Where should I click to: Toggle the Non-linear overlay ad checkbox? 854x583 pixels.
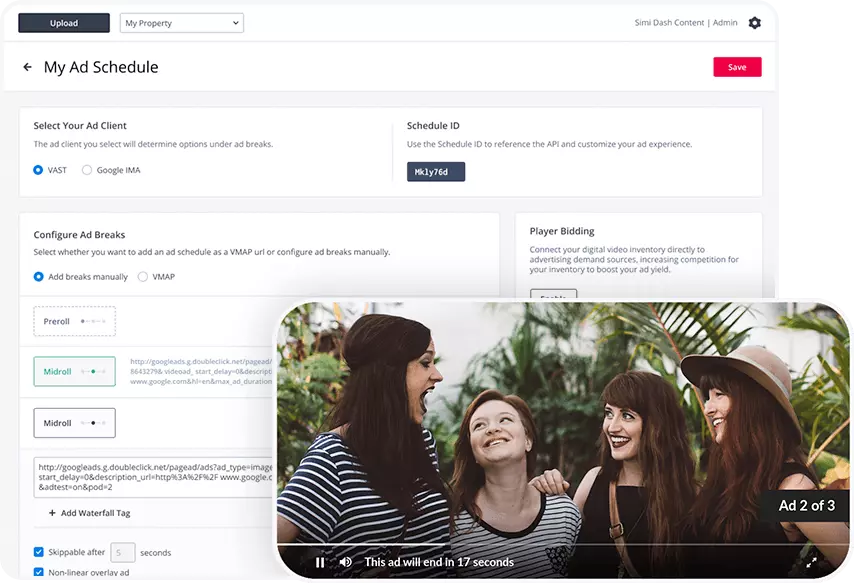39,573
